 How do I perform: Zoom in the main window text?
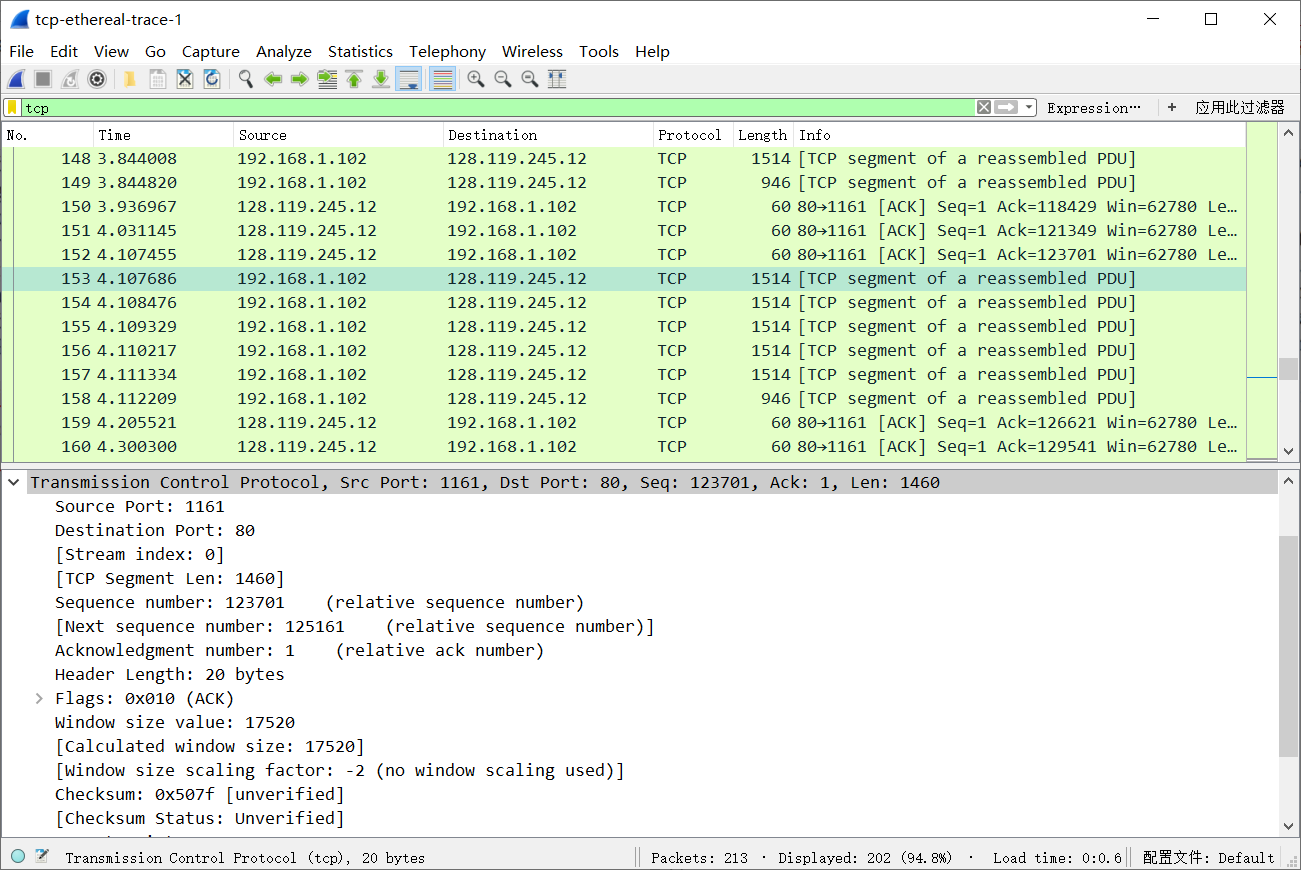coord(476,79)
